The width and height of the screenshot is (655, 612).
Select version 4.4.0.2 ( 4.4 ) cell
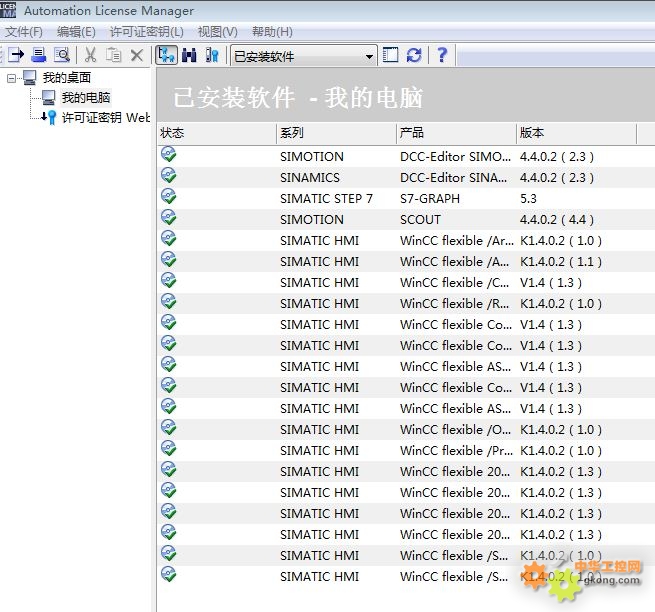[557, 220]
